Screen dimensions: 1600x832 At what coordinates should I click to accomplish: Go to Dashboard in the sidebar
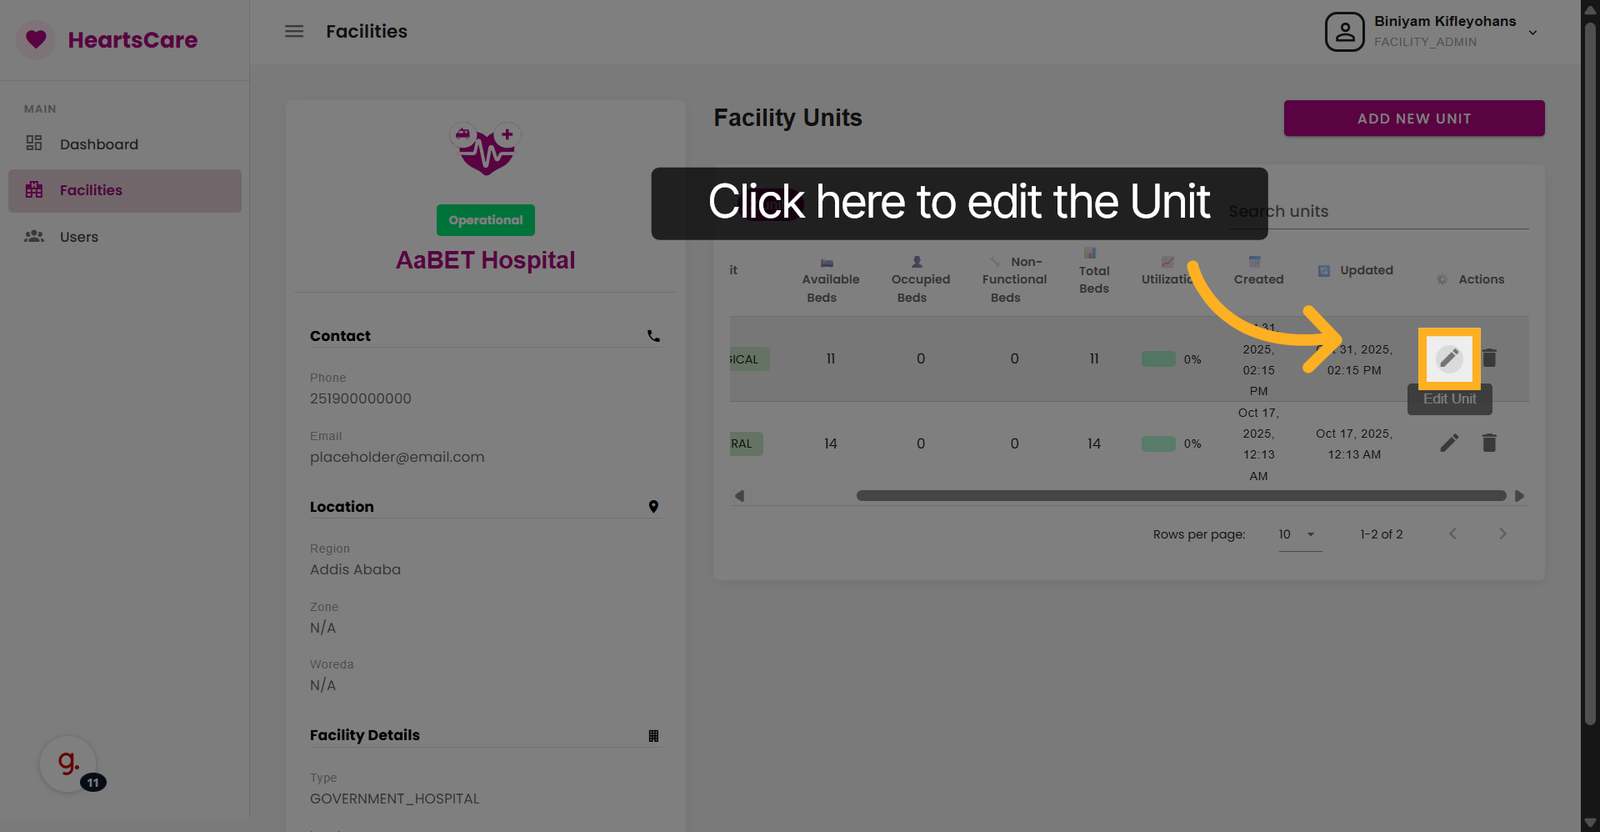(125, 144)
